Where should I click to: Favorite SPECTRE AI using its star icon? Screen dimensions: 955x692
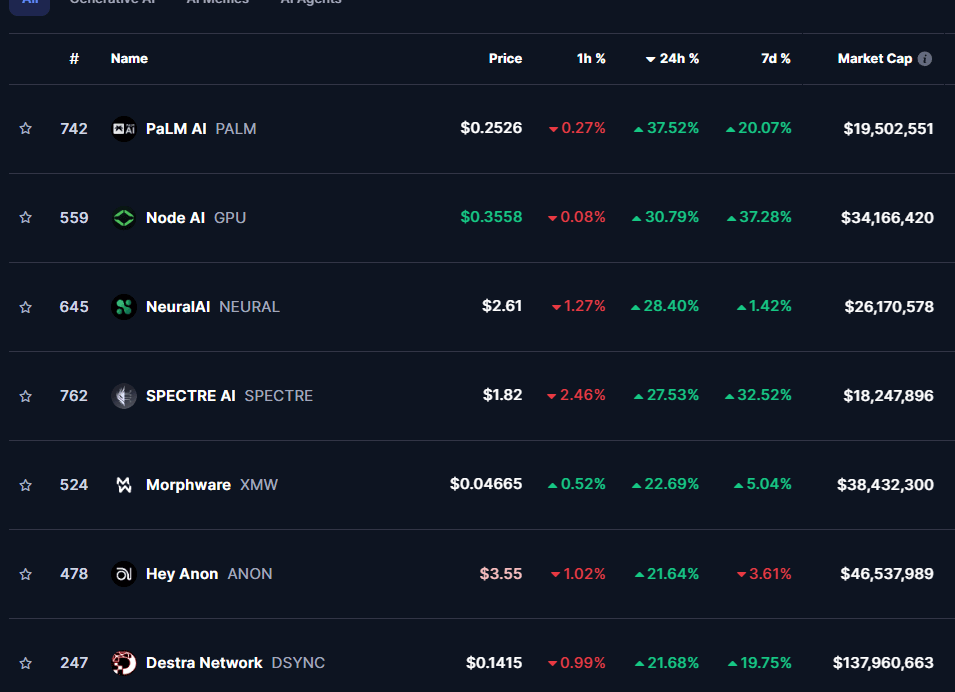[x=26, y=396]
